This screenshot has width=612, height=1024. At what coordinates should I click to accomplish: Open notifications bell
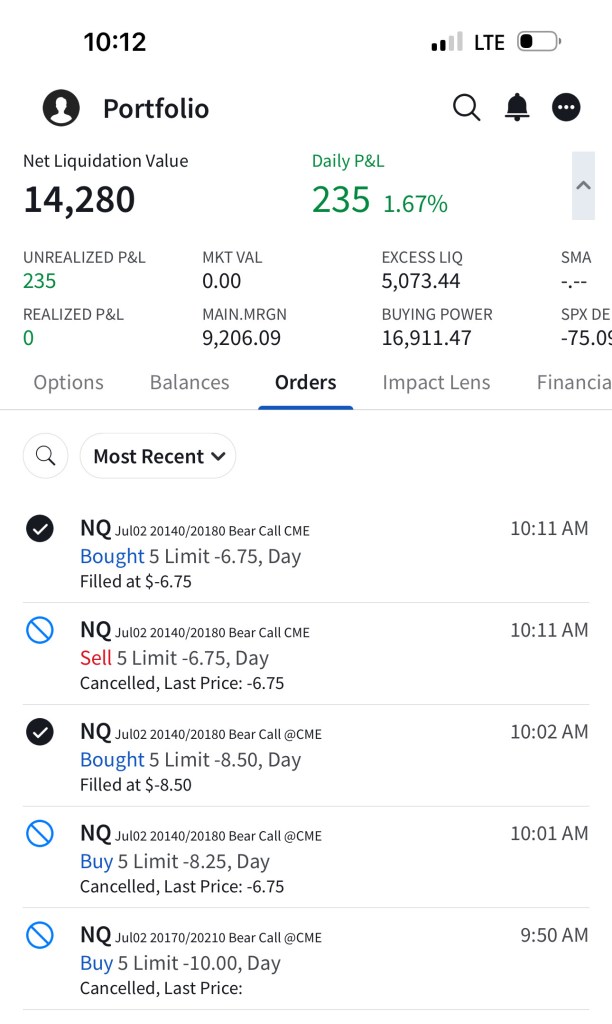pyautogui.click(x=517, y=107)
